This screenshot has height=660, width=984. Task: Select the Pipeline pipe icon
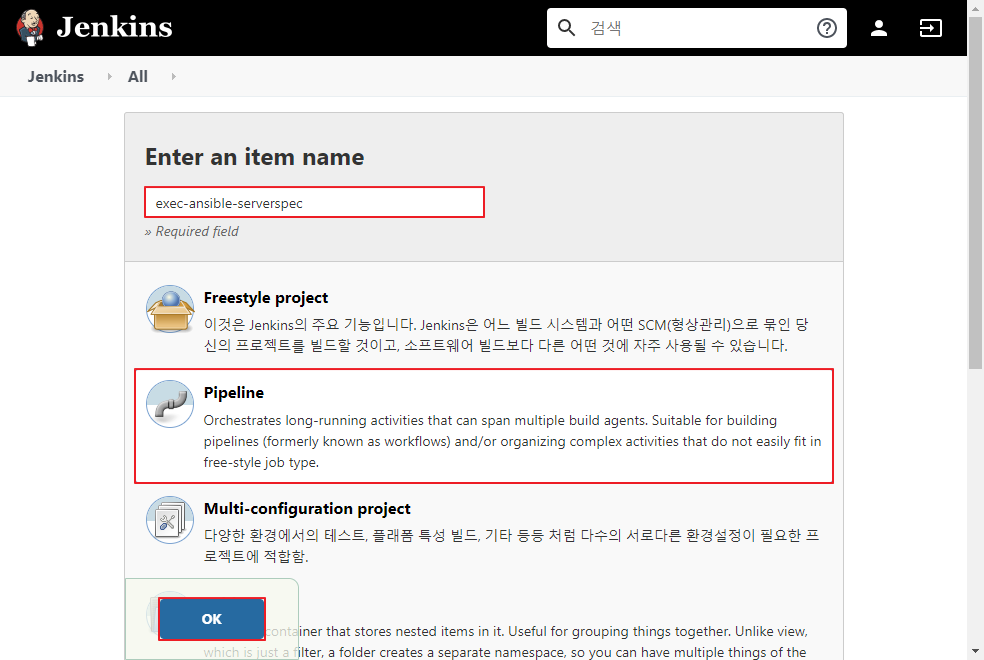170,404
